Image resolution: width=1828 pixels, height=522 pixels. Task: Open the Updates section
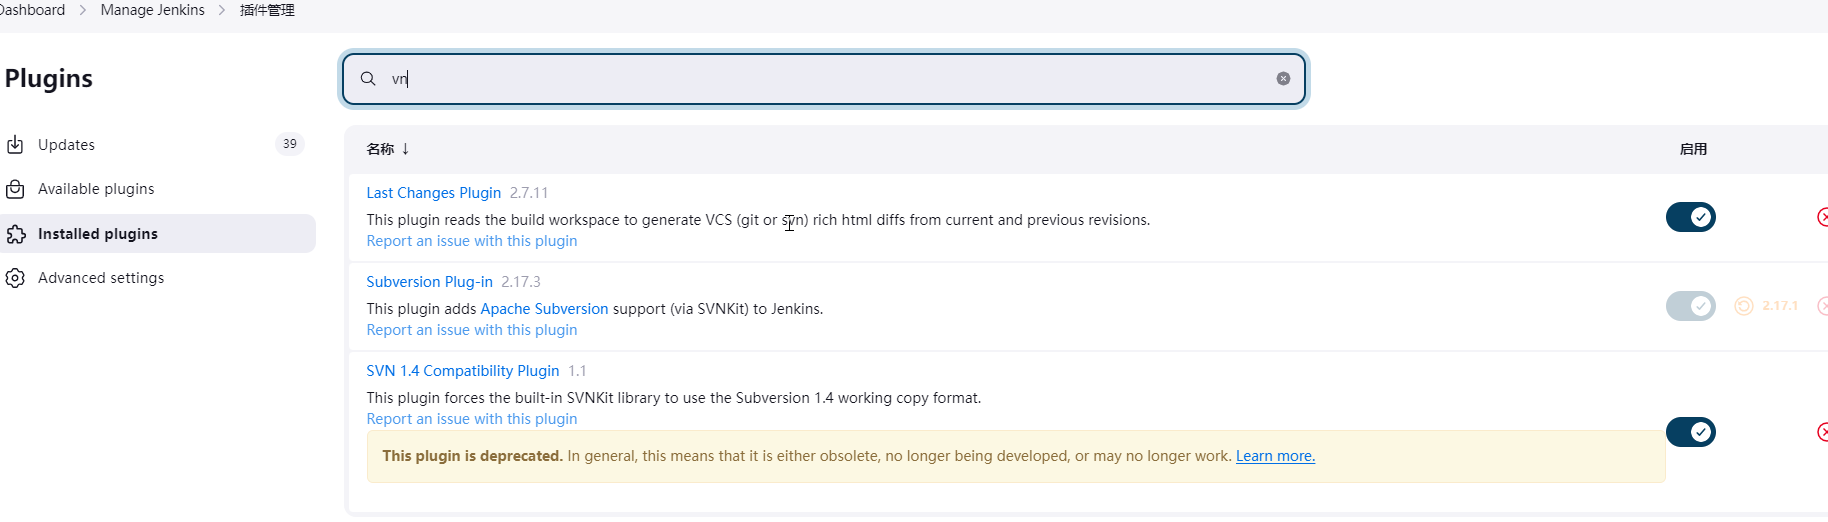66,145
